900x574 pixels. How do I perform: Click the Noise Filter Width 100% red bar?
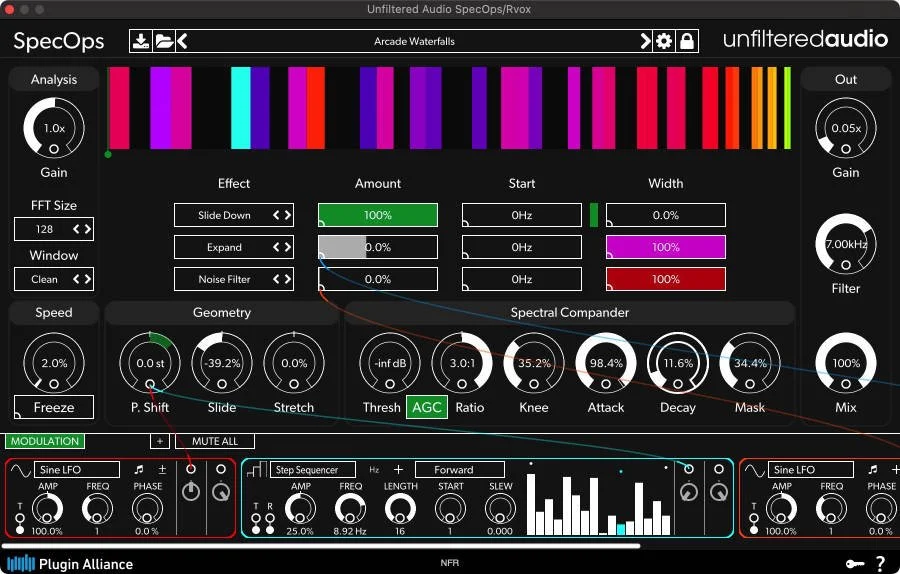pos(666,280)
